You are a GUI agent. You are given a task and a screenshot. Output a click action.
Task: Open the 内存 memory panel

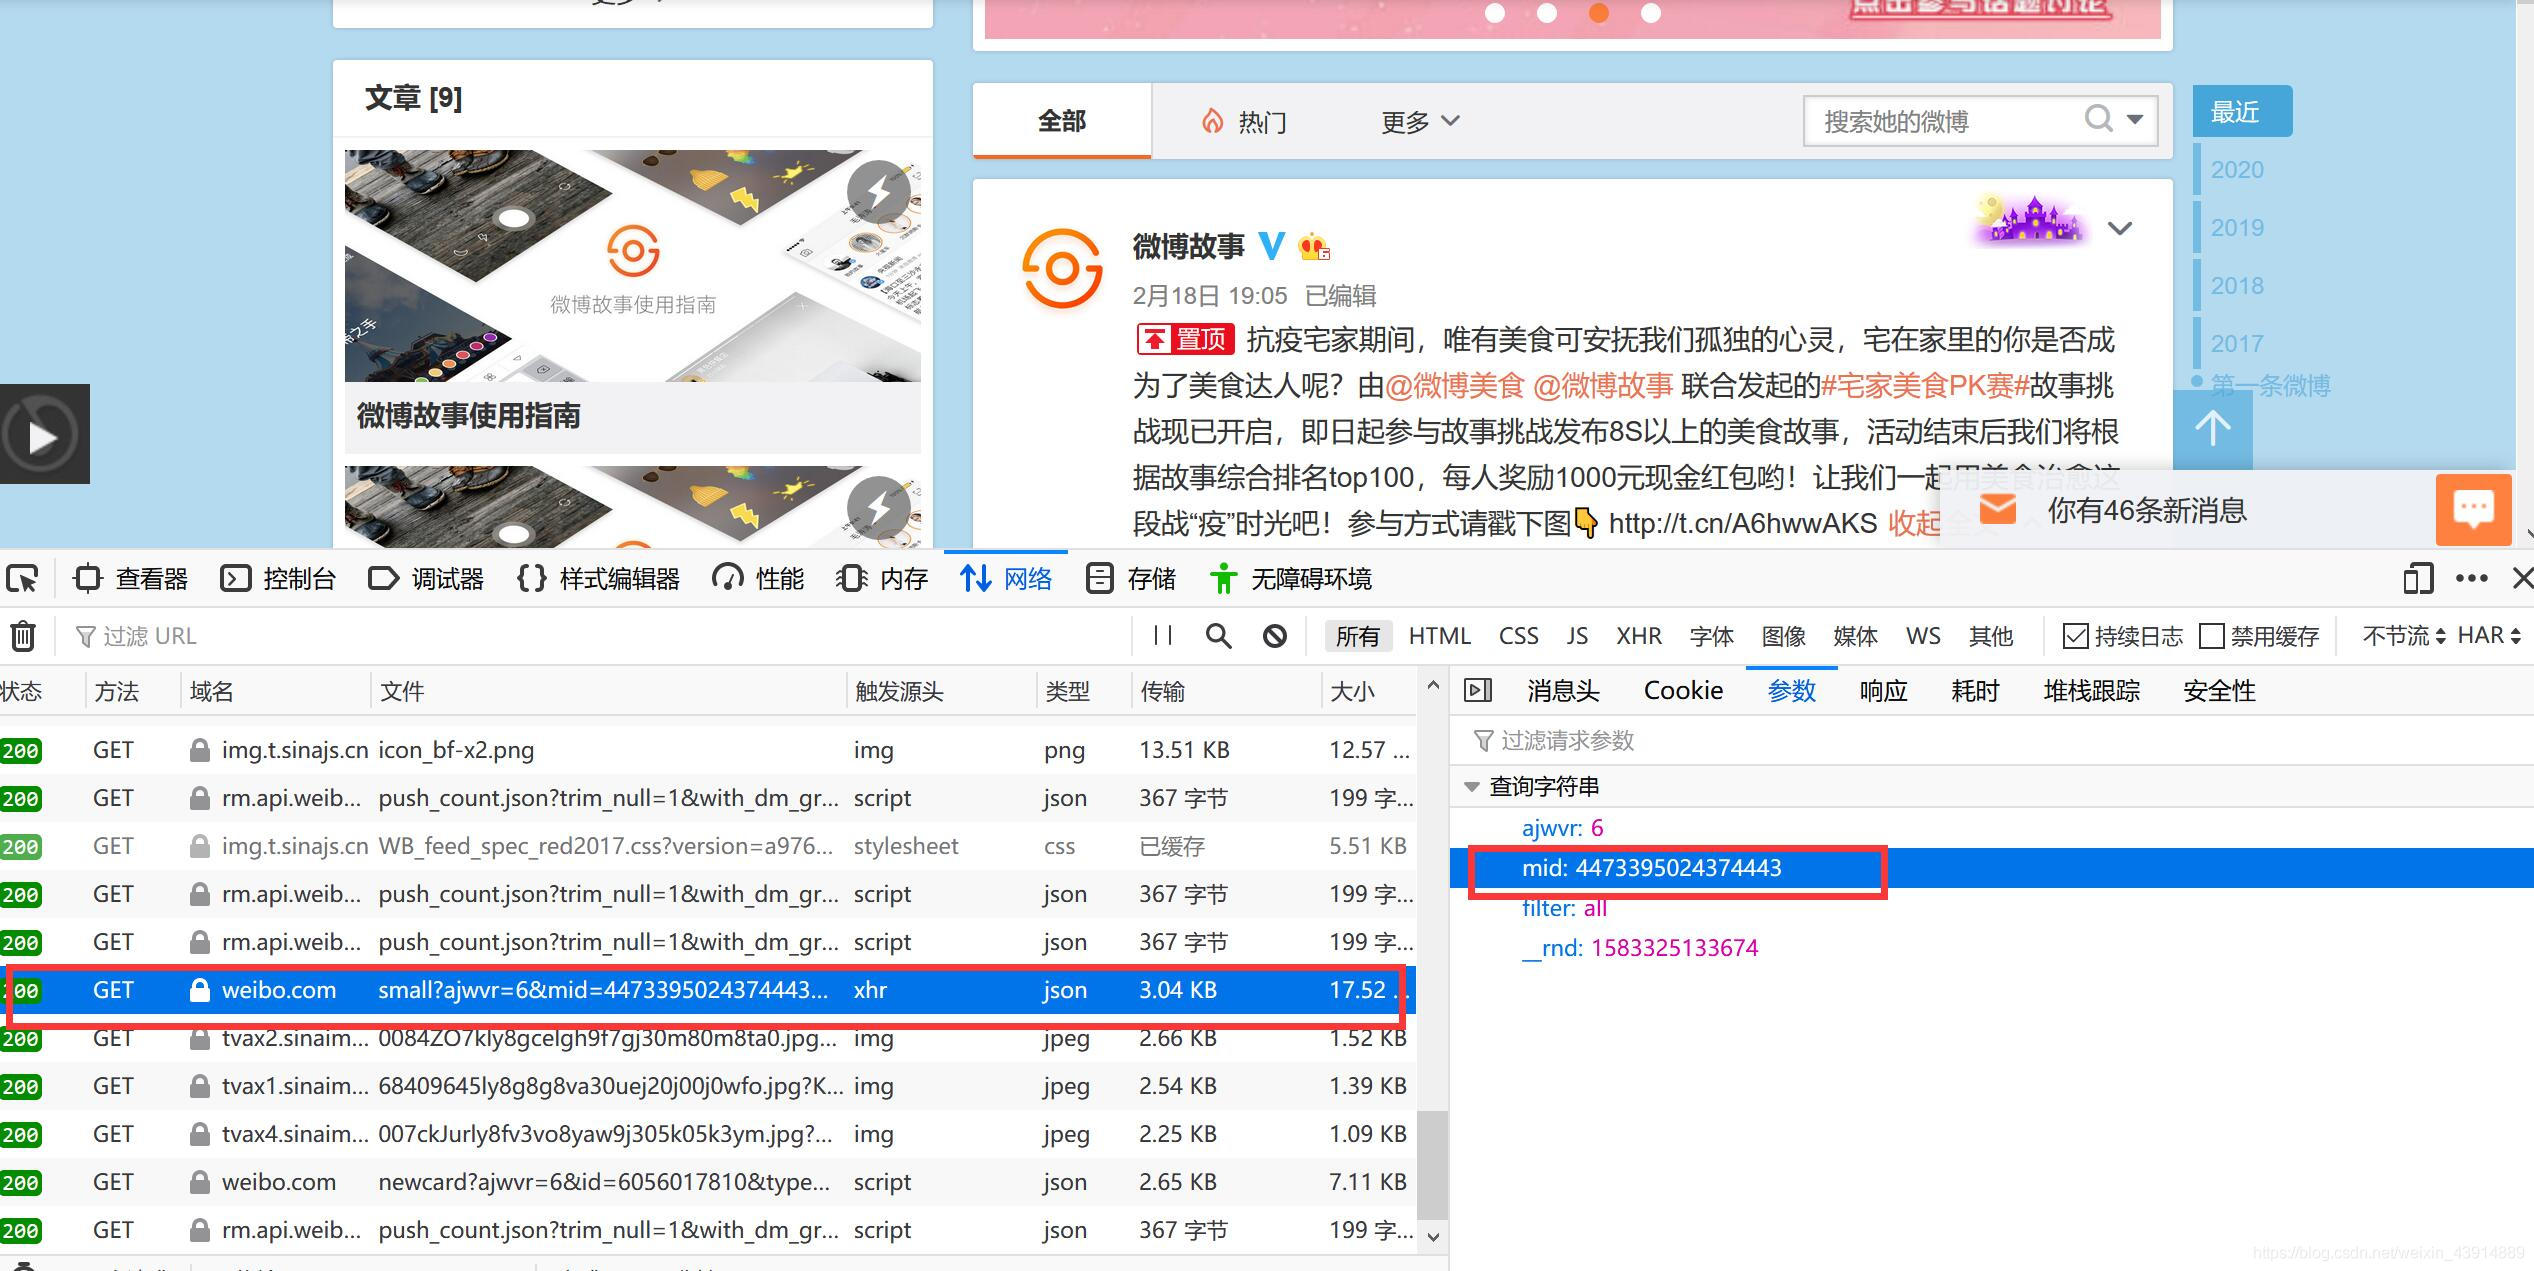[x=882, y=578]
